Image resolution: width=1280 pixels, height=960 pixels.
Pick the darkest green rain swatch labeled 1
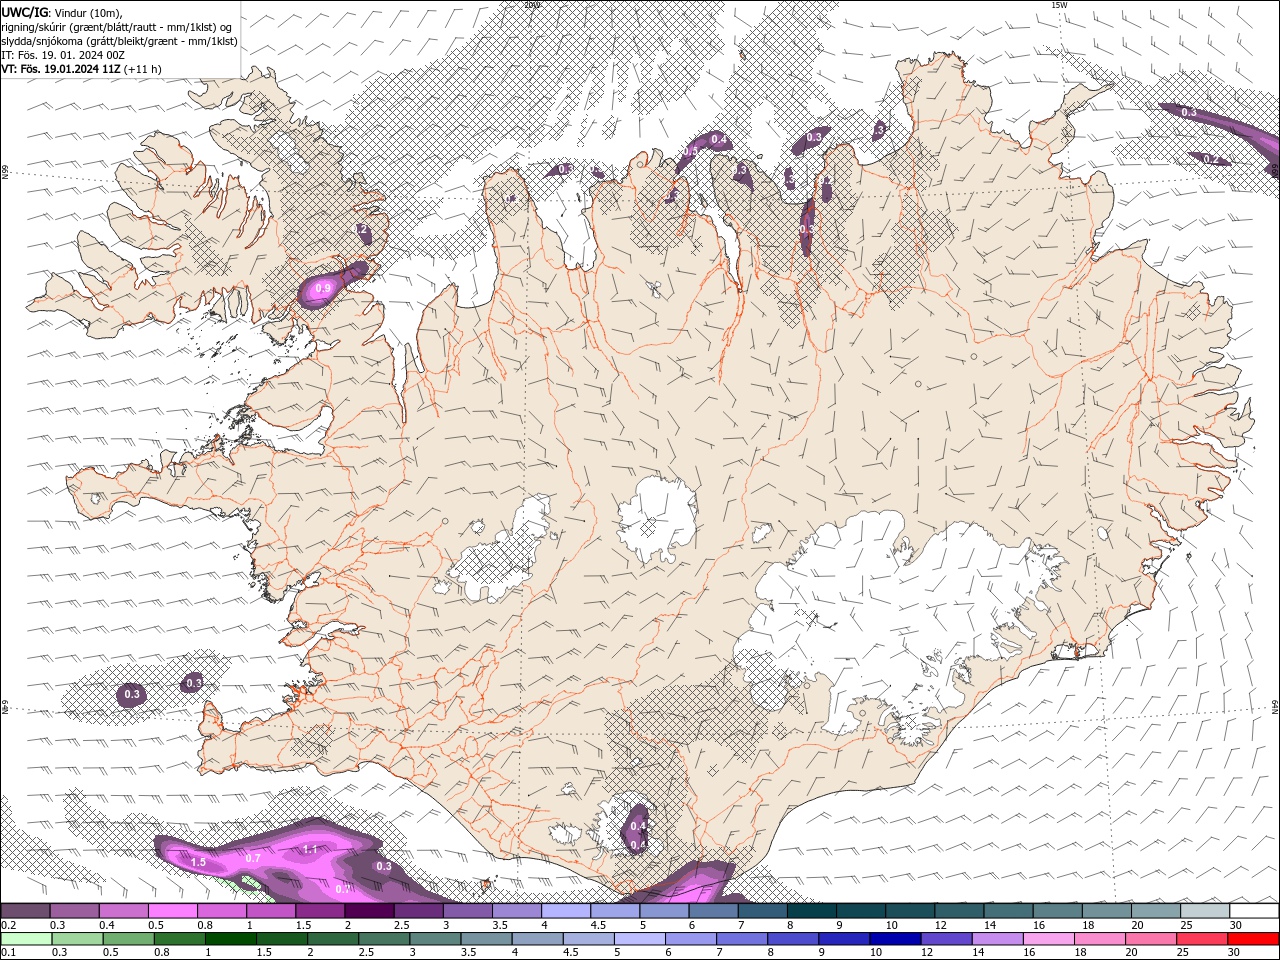230,939
